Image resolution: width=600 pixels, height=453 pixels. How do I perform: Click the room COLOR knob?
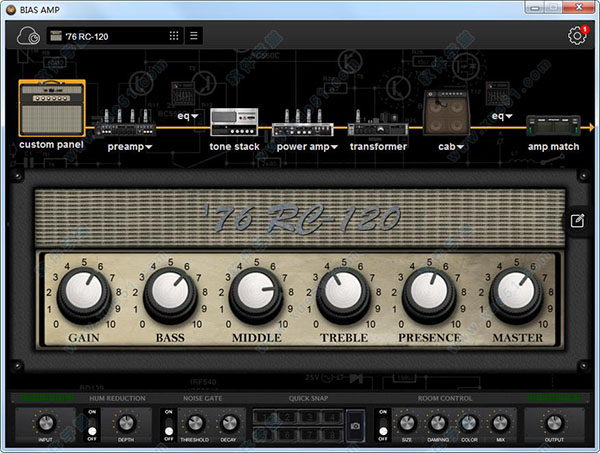tap(469, 423)
